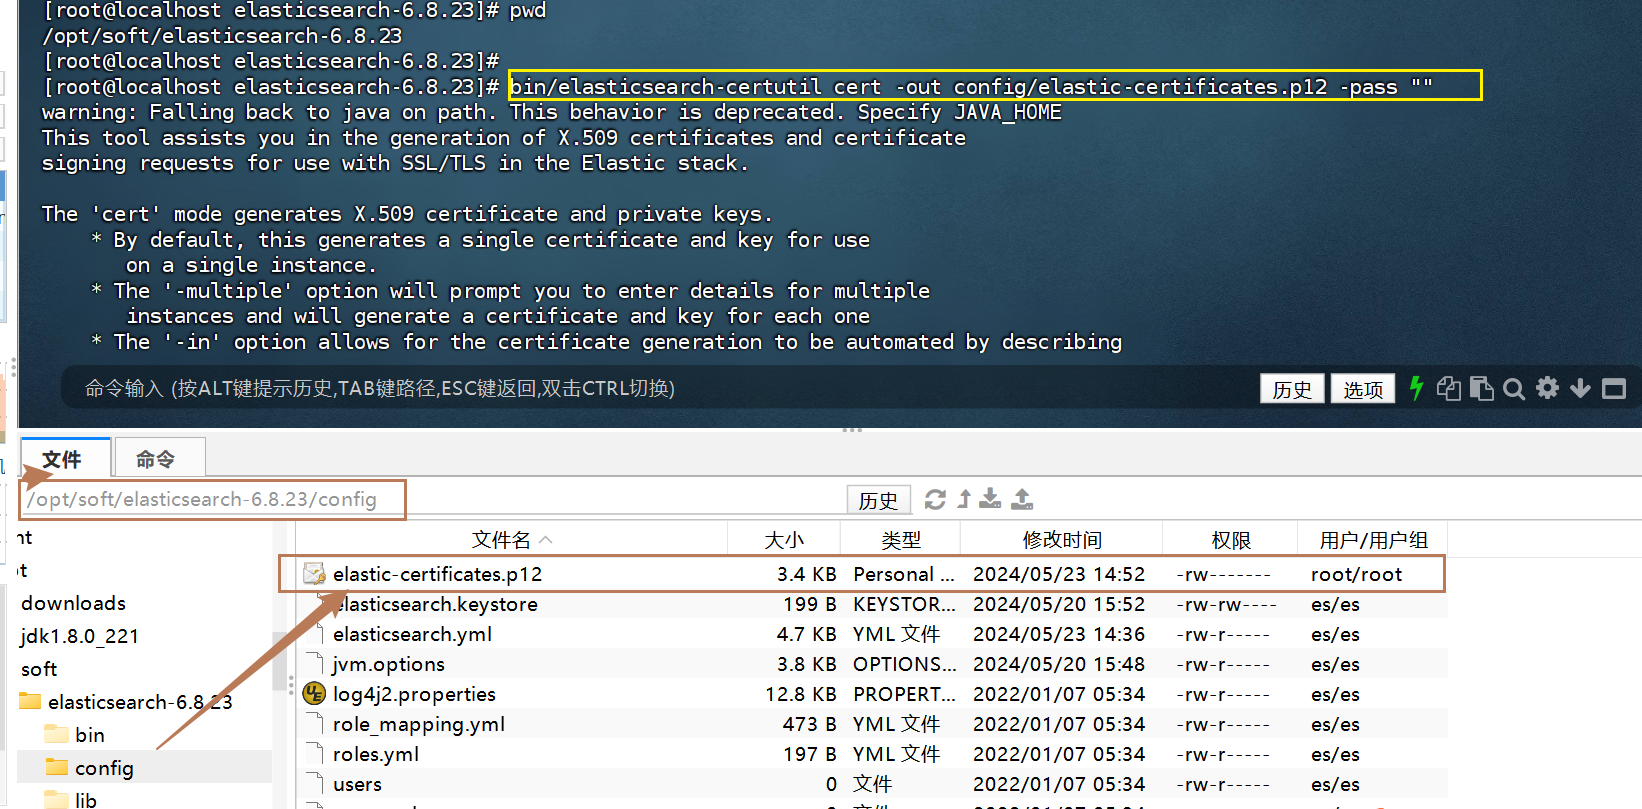Click the 2024/05/23 14:52 modified time
Viewport: 1642px width, 809px height.
point(1059,574)
